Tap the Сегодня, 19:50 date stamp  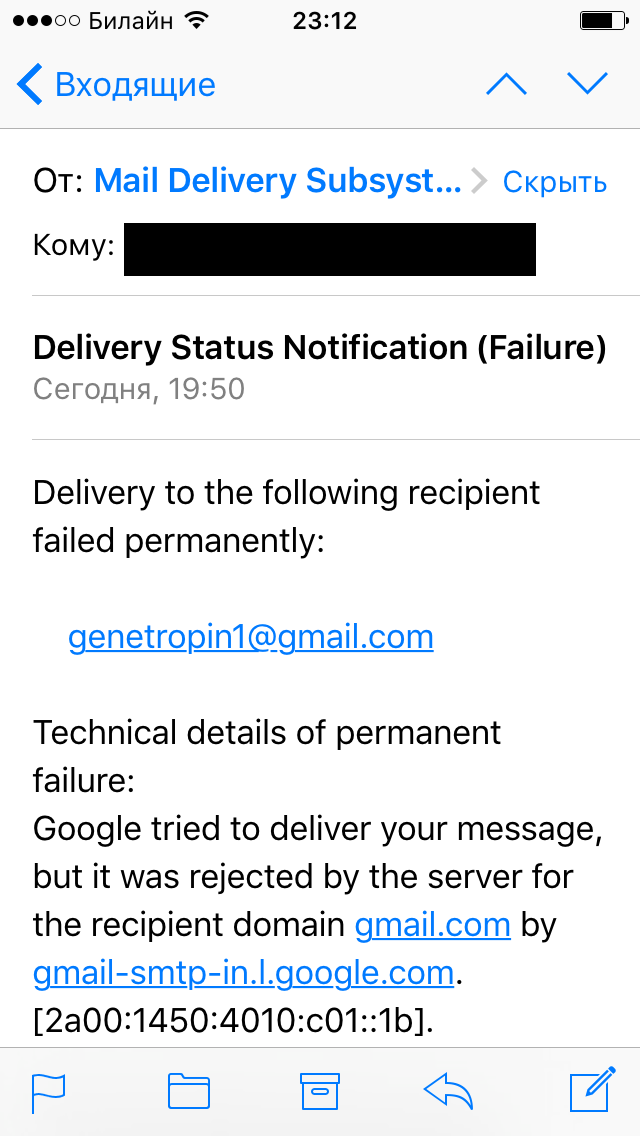click(139, 389)
